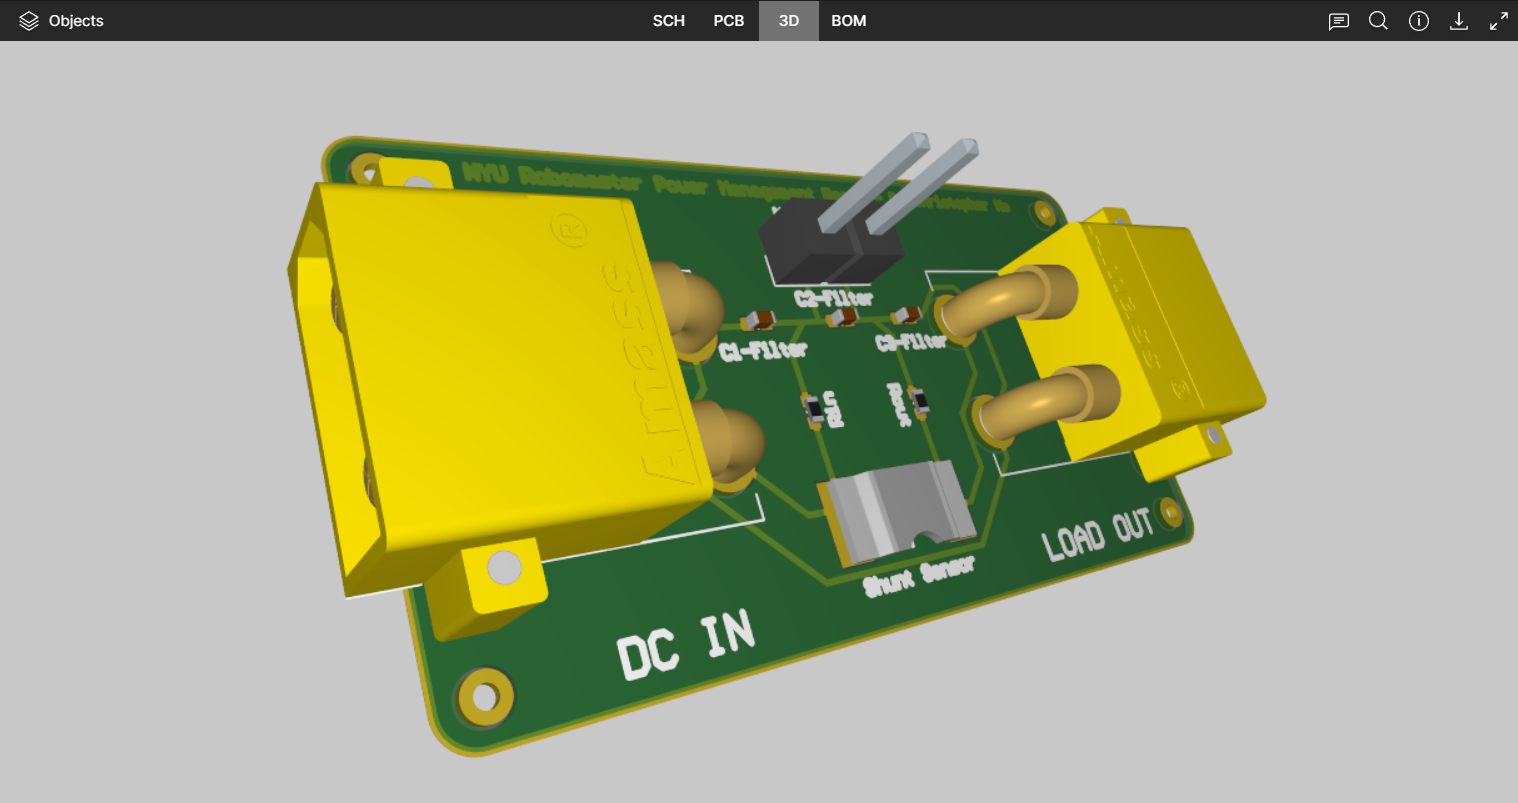Screen dimensions: 1518x803
Task: Click the Objects button
Action: pyautogui.click(x=76, y=20)
